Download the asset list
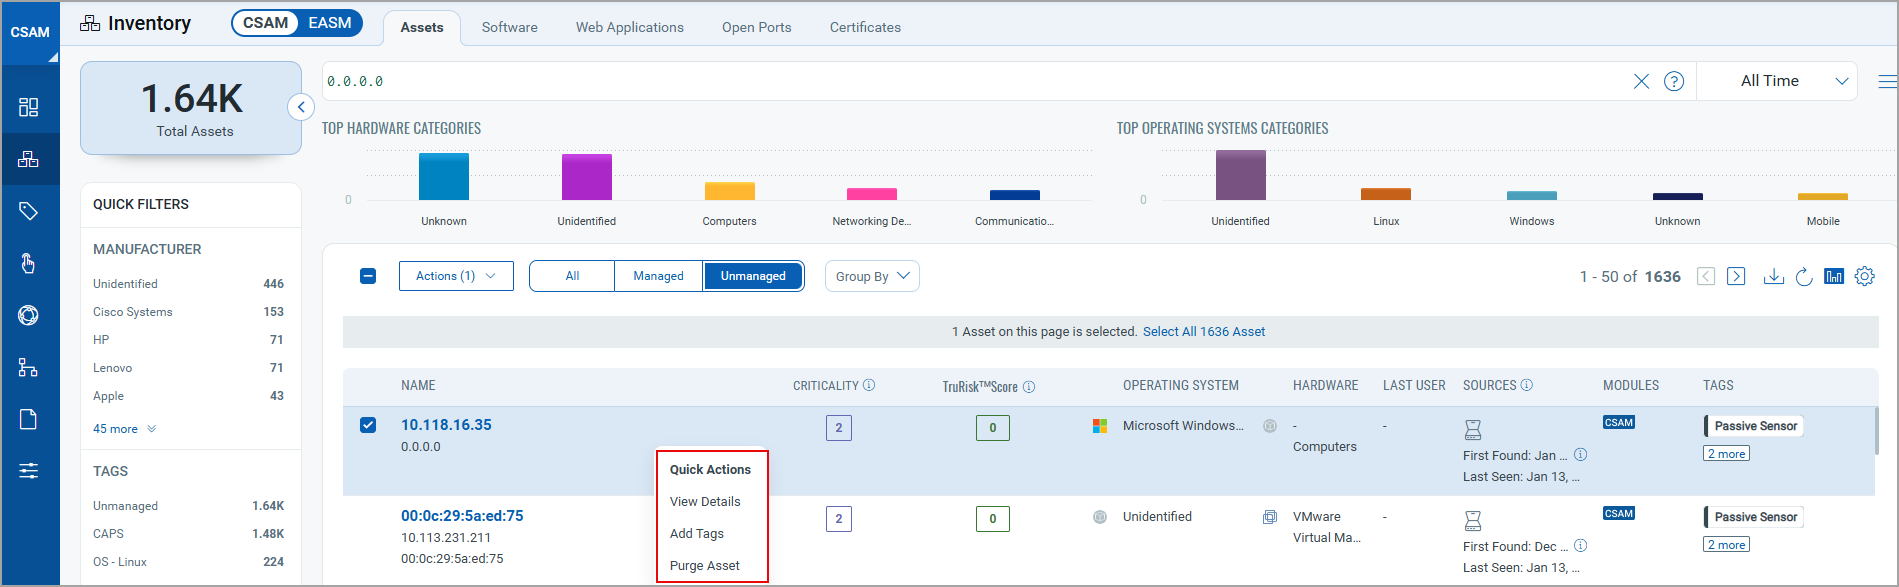The width and height of the screenshot is (1899, 587). pyautogui.click(x=1773, y=276)
